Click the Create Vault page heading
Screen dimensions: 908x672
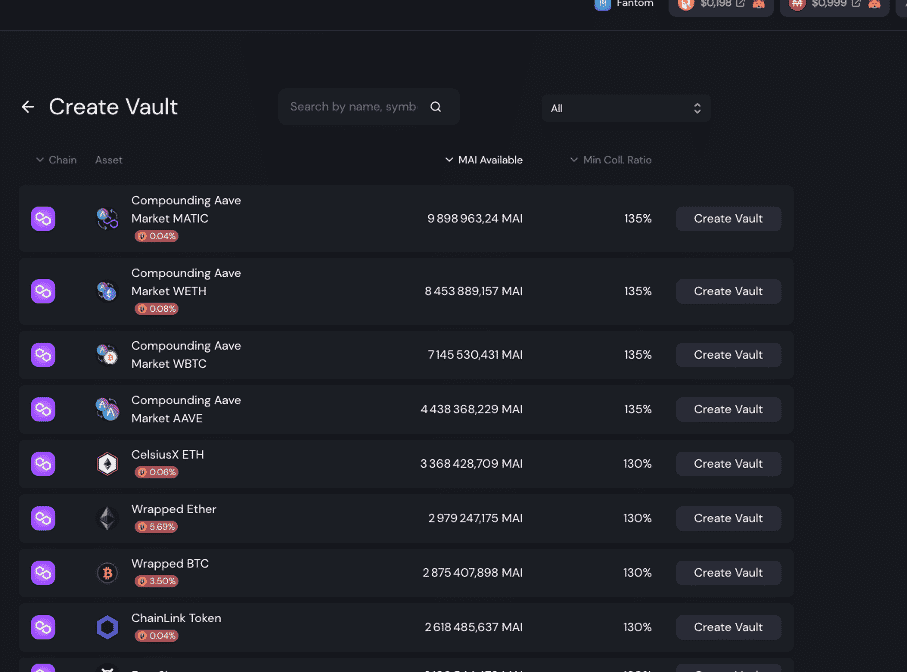tap(113, 107)
